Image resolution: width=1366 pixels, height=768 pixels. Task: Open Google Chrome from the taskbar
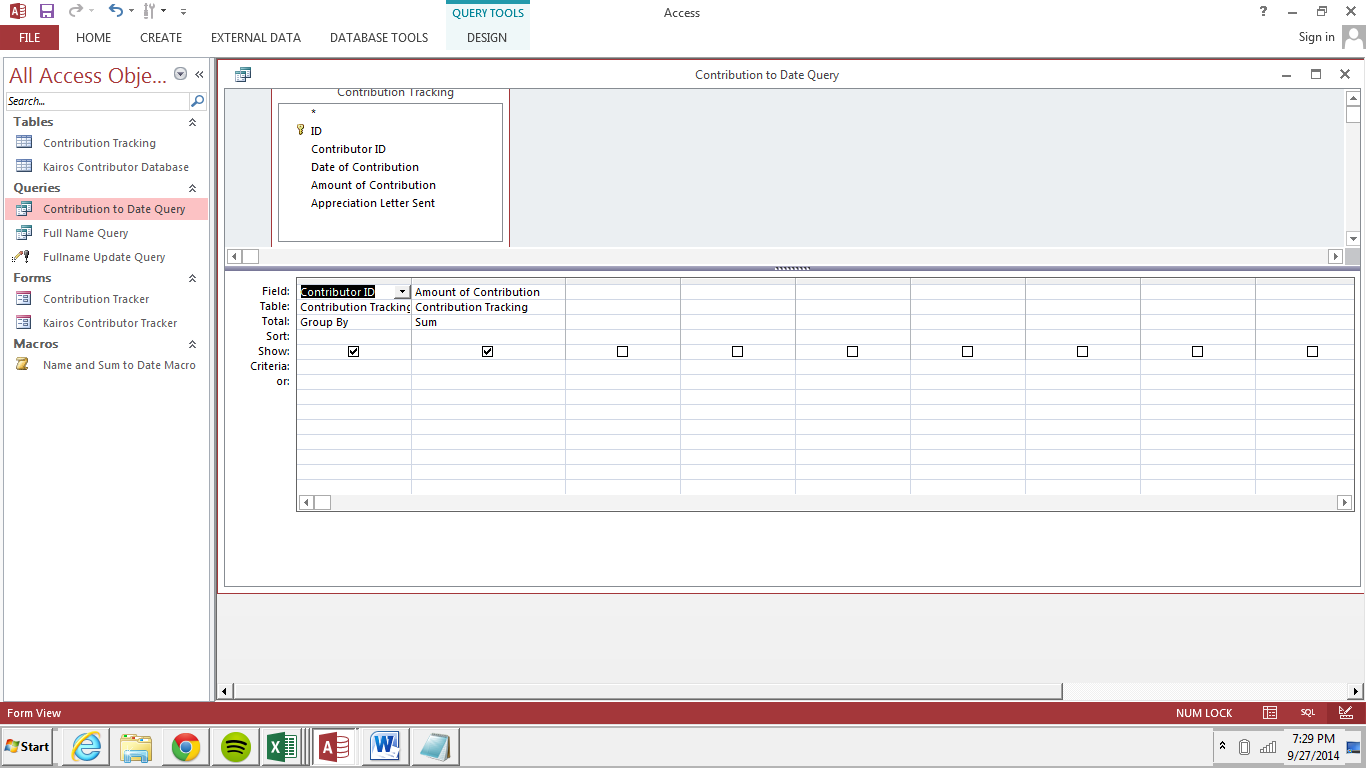(x=185, y=747)
